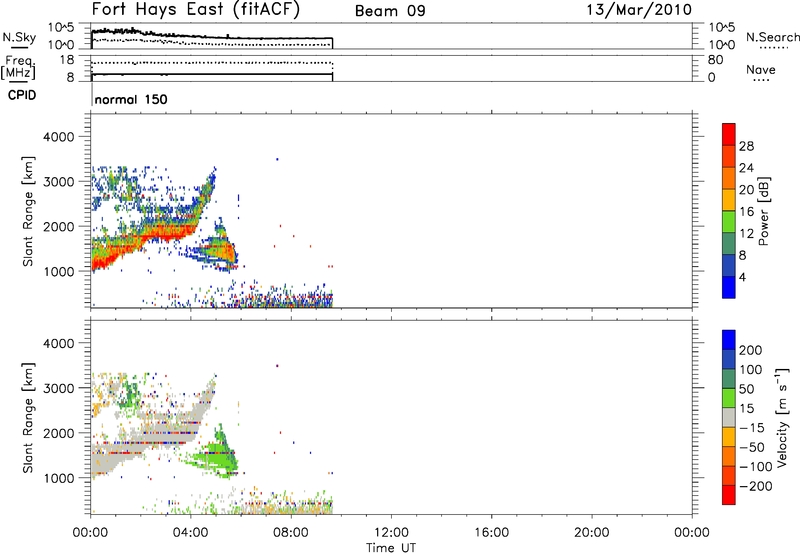Click red top segment of Power colorbar
Image resolution: width=800 pixels, height=554 pixels.
[x=729, y=134]
